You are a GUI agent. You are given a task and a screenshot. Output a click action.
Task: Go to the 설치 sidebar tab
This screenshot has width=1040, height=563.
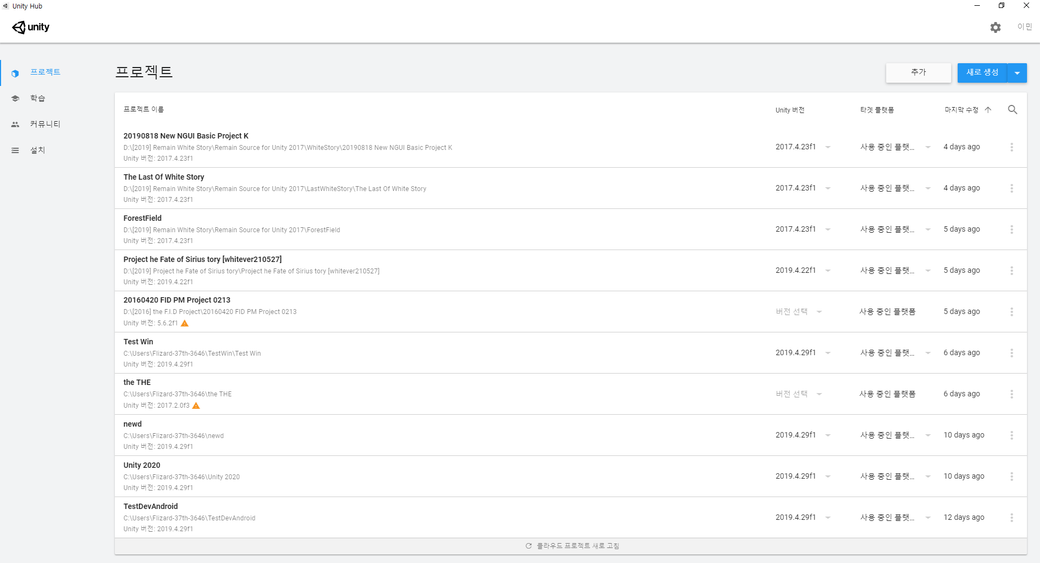point(37,150)
